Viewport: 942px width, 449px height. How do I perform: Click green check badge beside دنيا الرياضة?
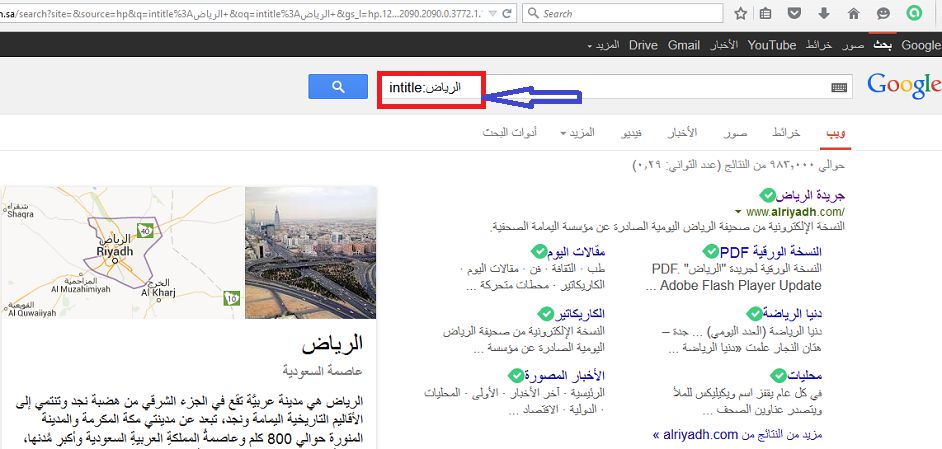pyautogui.click(x=754, y=314)
